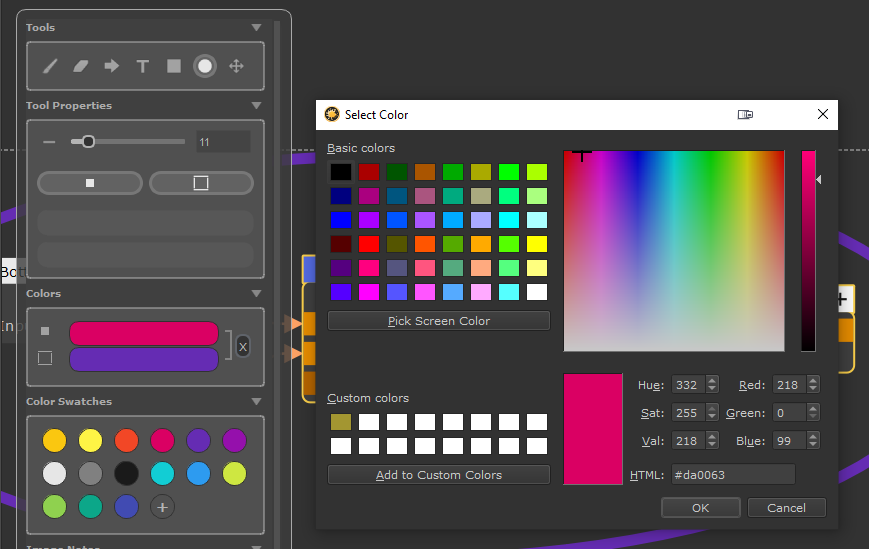The height and width of the screenshot is (549, 869).
Task: Collapse the Tools section
Action: (x=256, y=28)
